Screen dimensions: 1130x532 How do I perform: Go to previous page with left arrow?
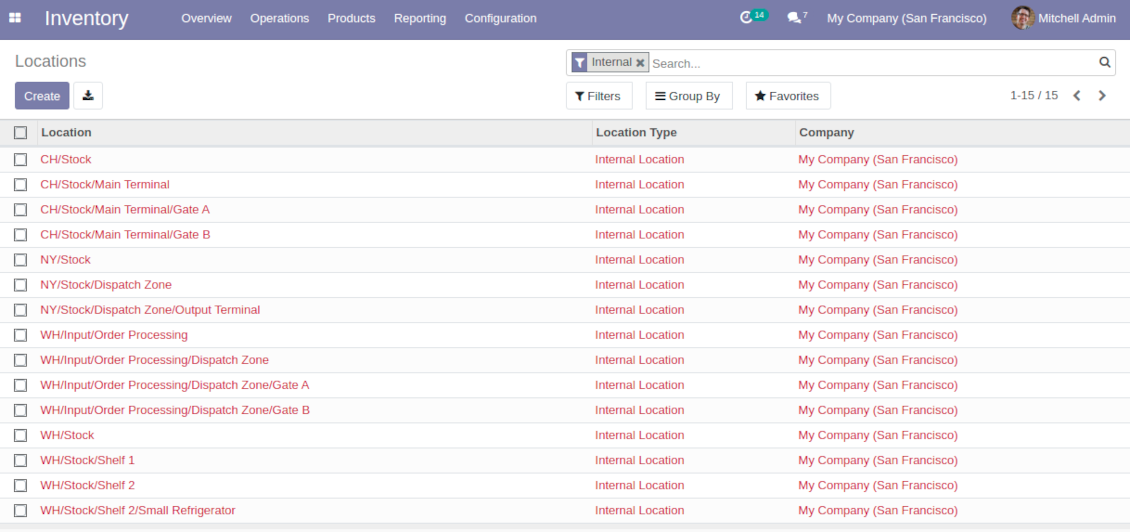click(1077, 96)
